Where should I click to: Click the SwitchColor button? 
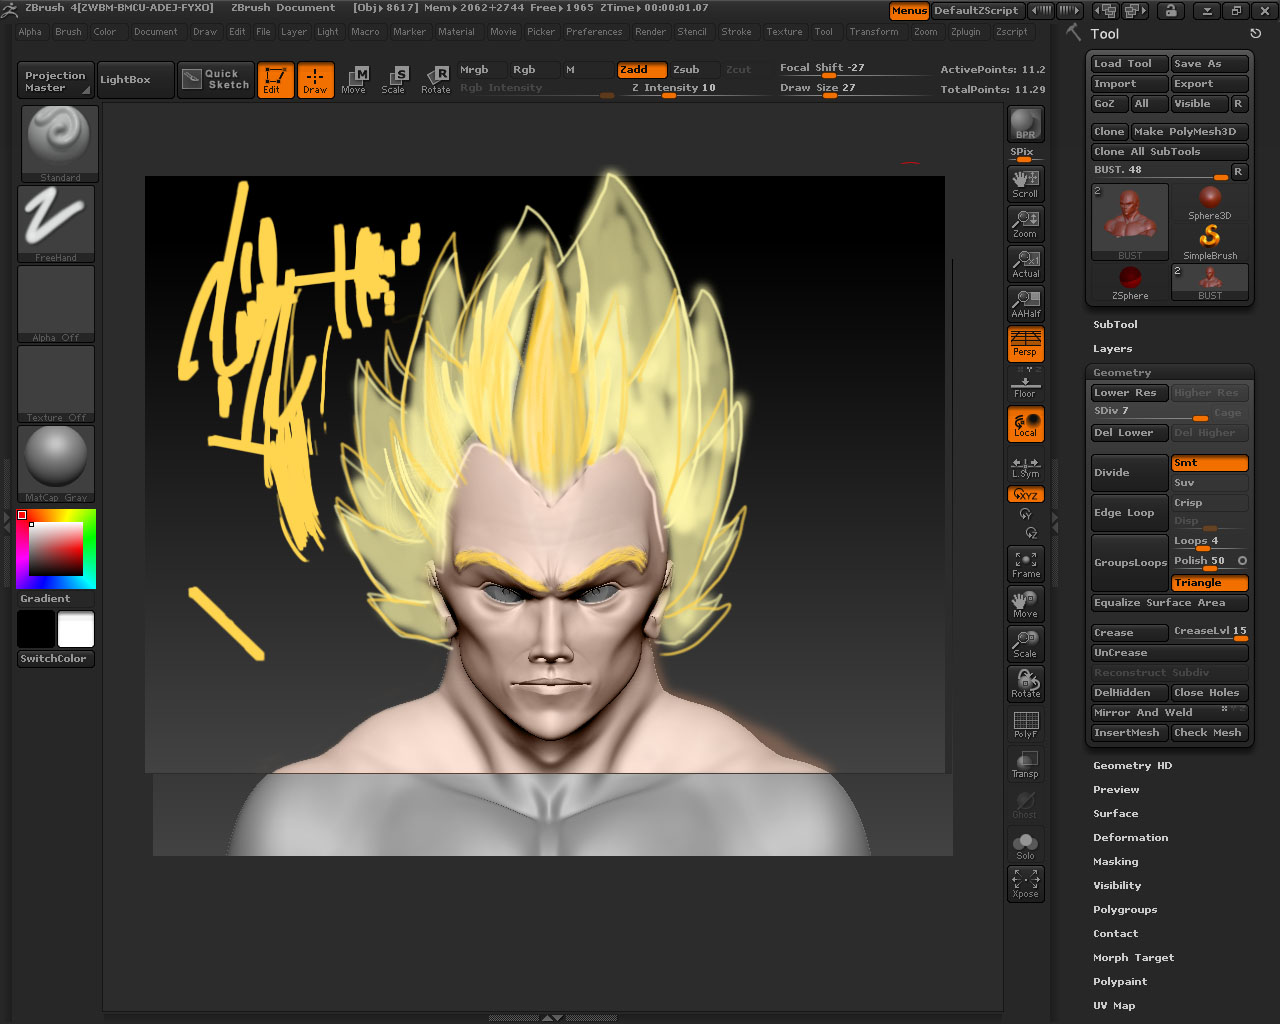[x=56, y=659]
